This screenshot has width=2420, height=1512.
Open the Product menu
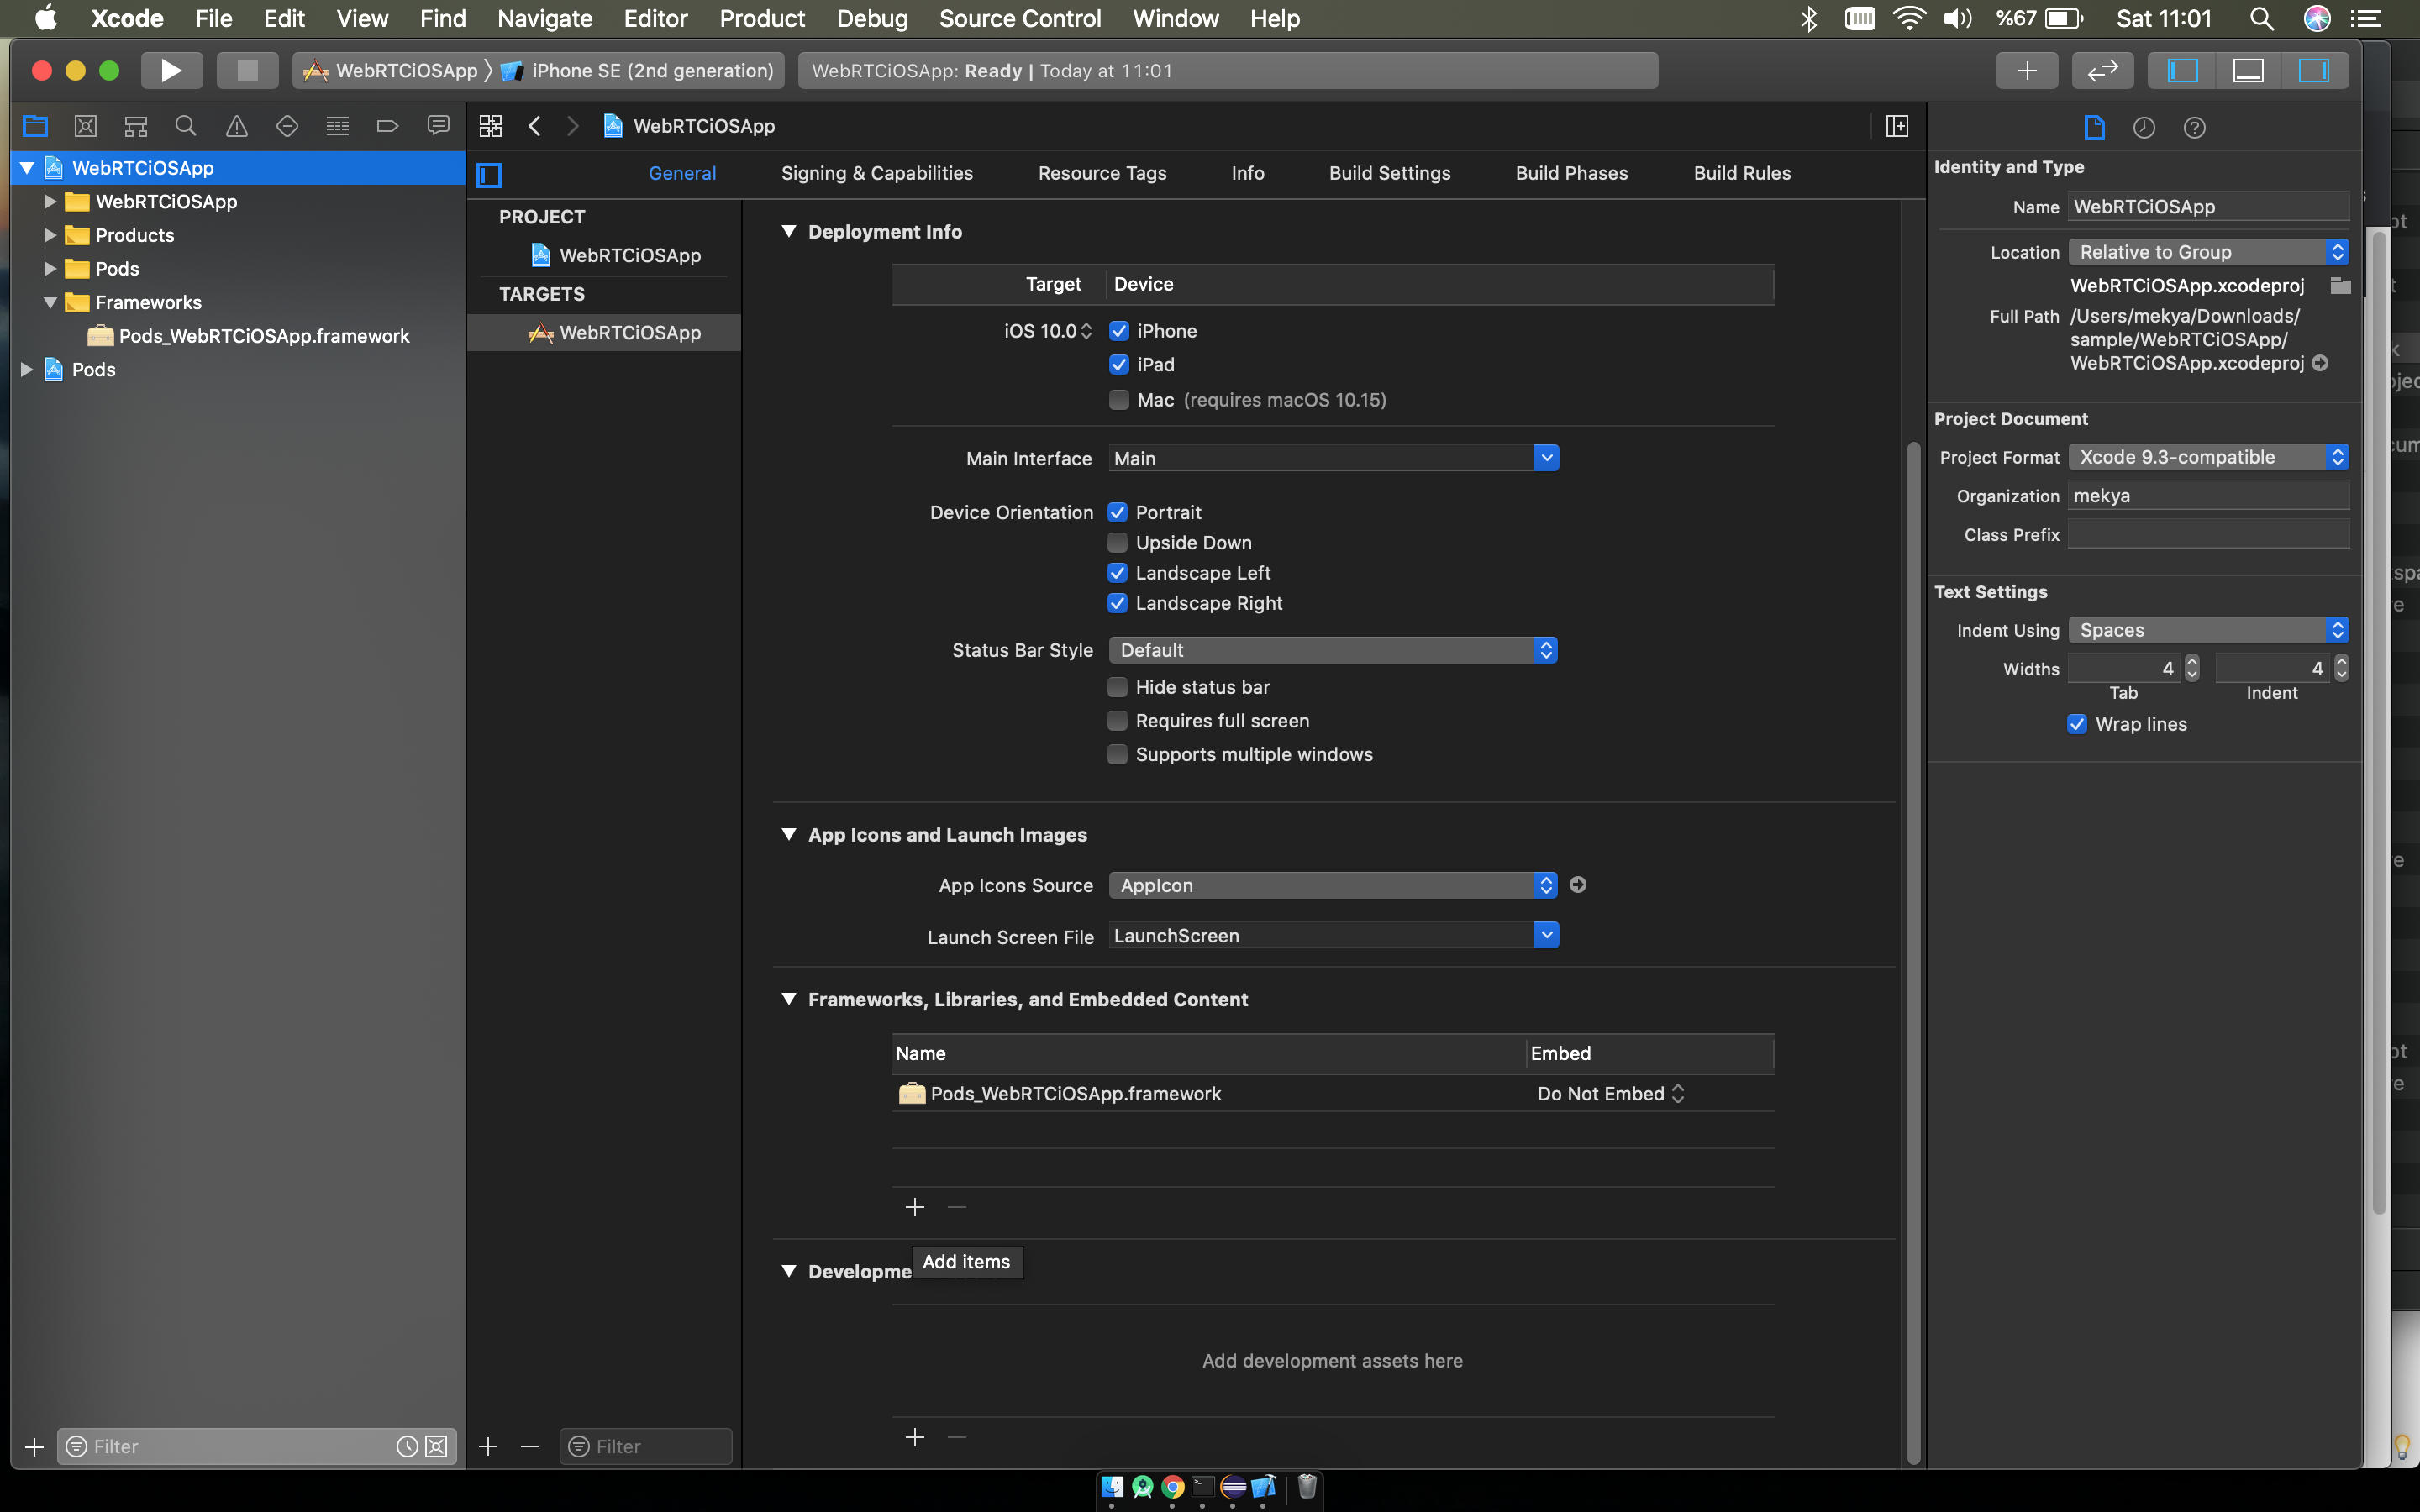[x=761, y=18]
